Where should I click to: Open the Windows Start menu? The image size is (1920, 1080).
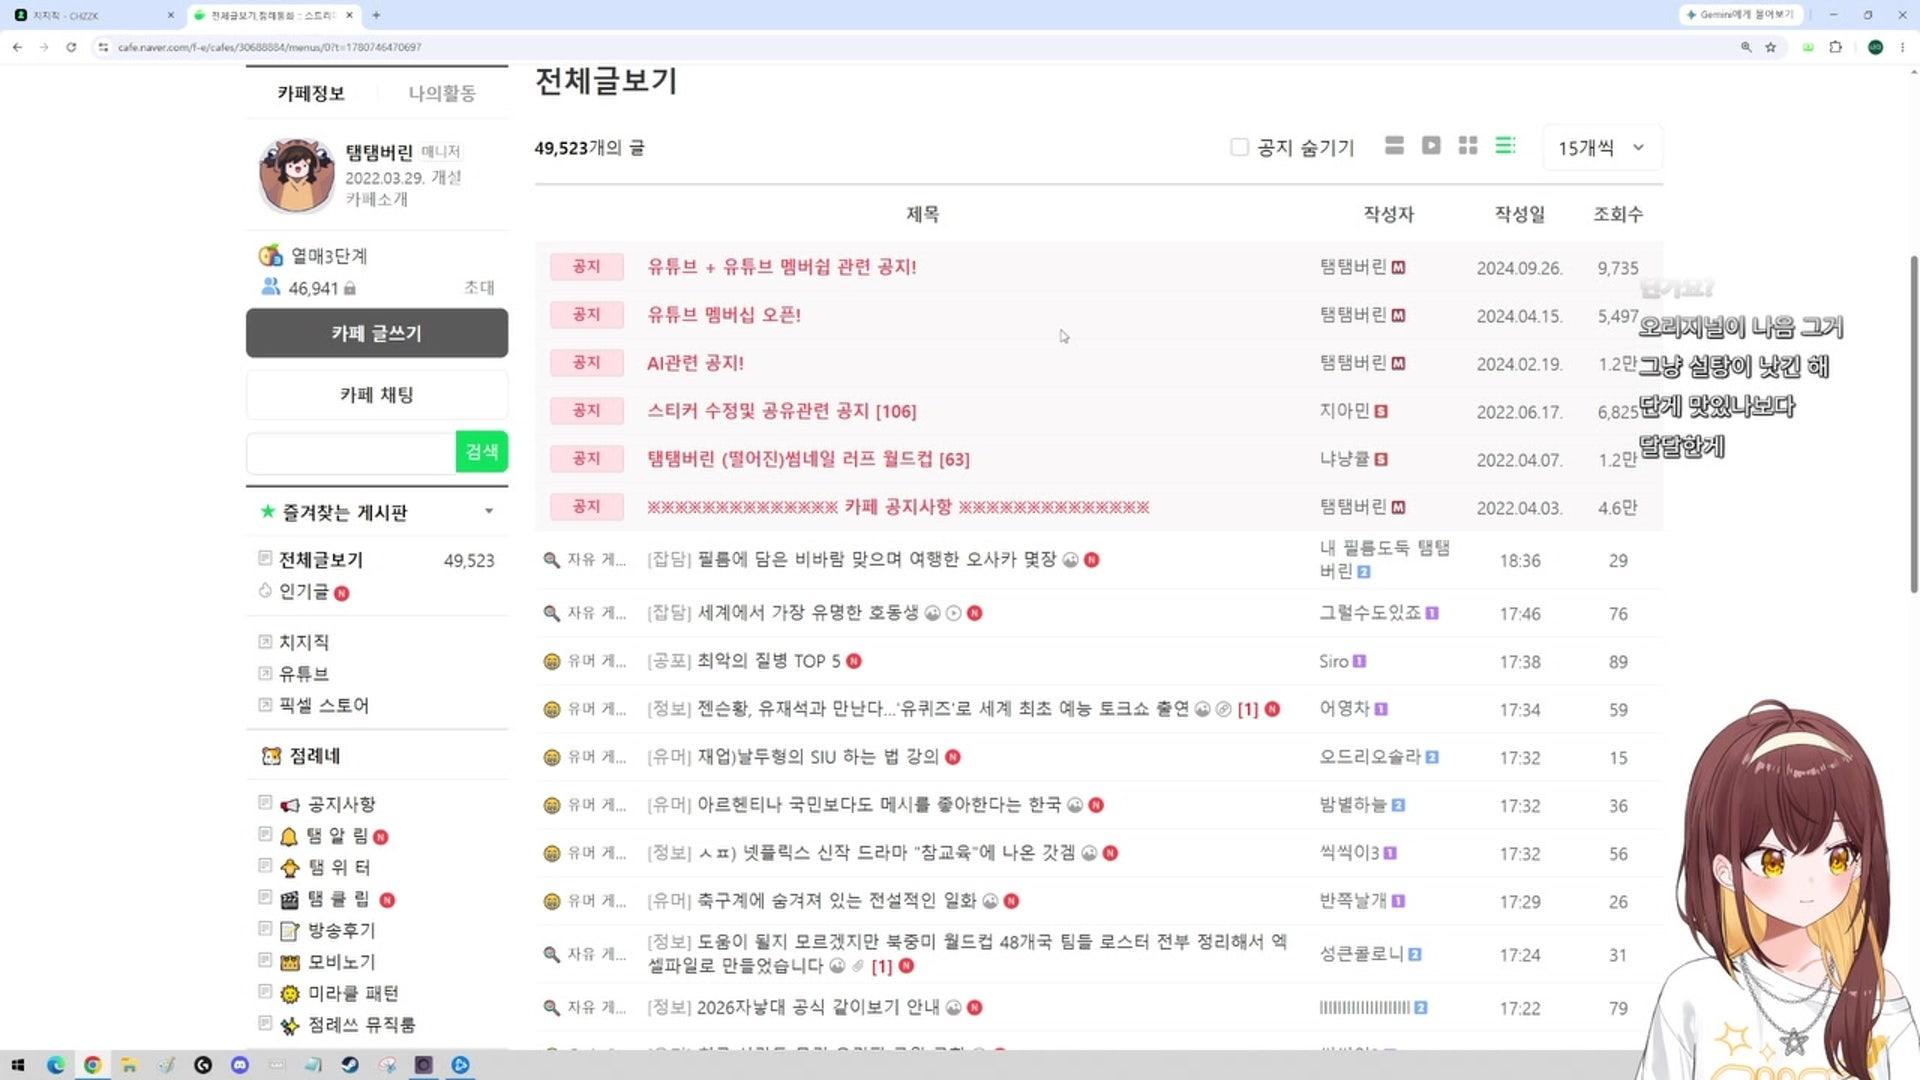[x=17, y=1065]
